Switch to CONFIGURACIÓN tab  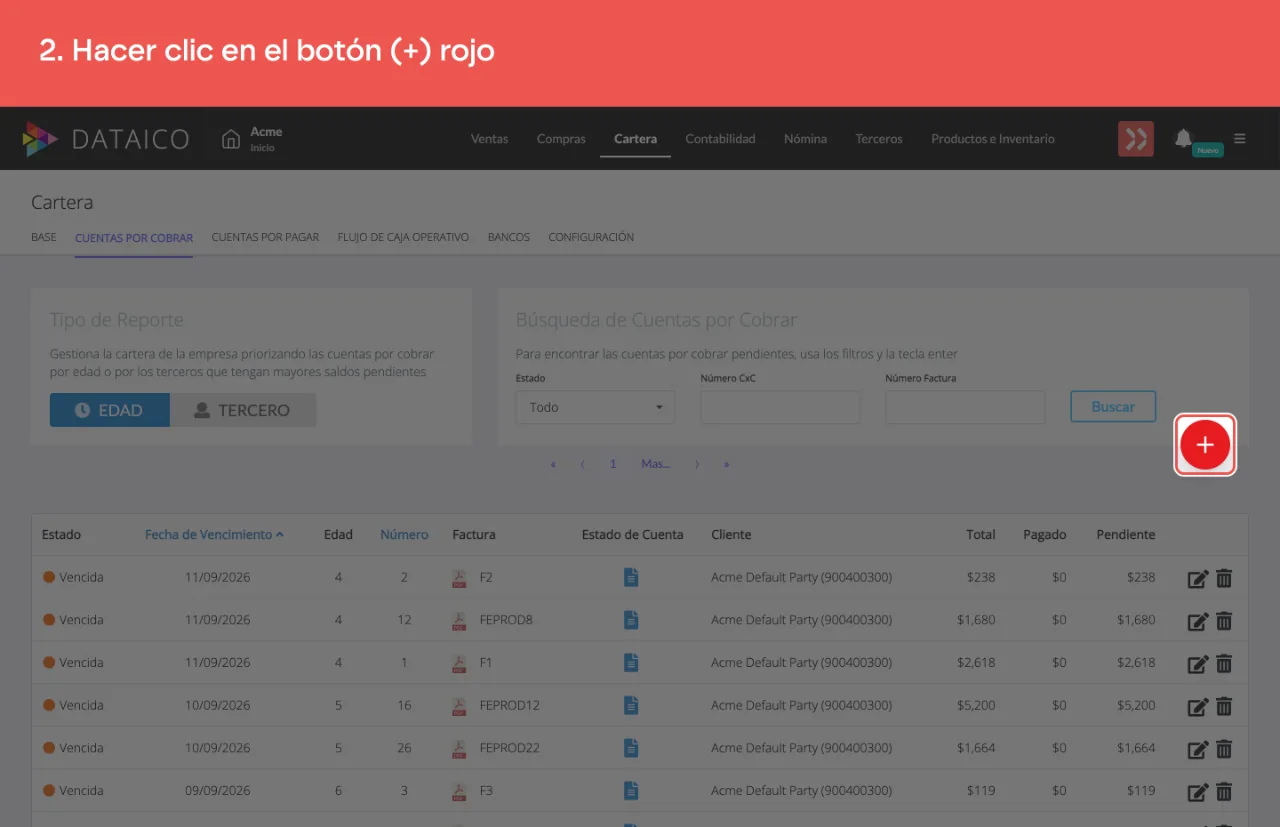(x=591, y=238)
